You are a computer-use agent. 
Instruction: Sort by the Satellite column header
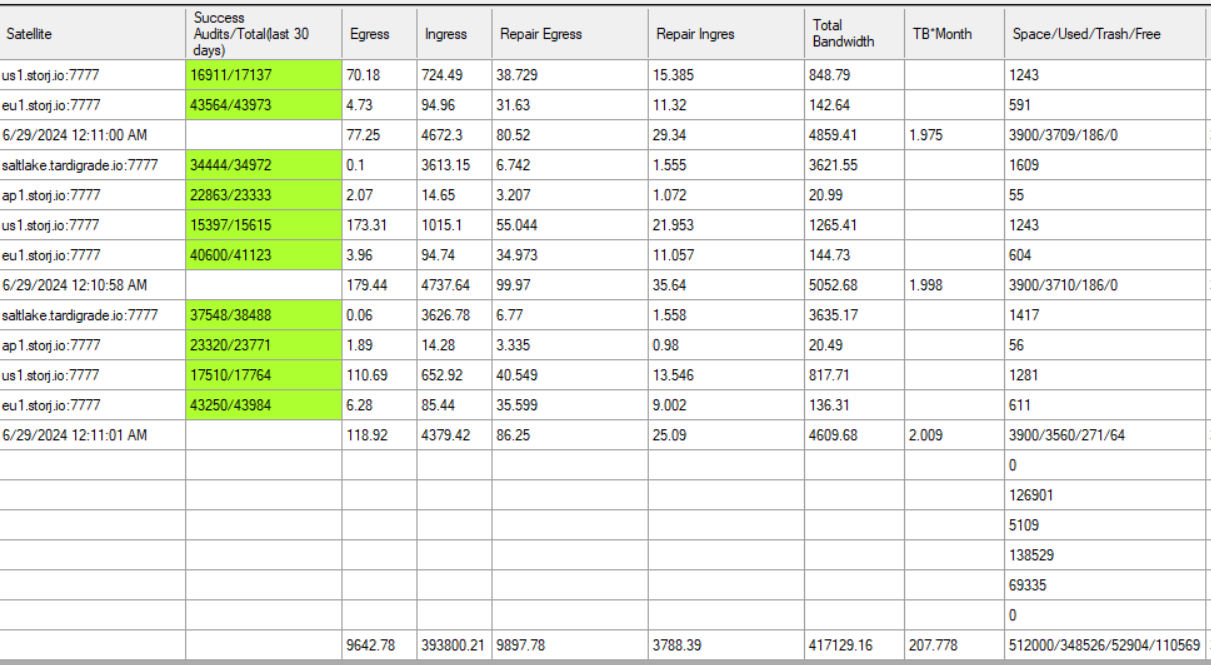92,34
